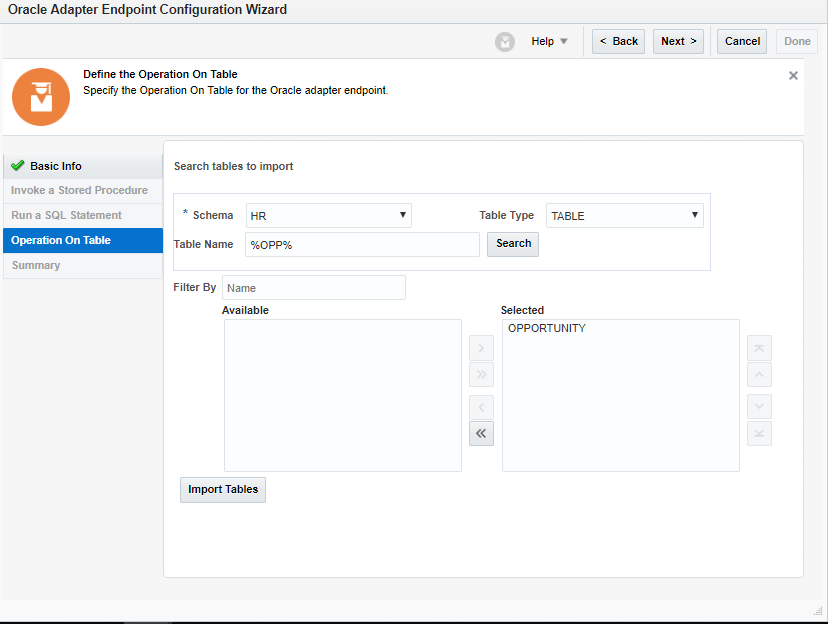Select the Invoke a Stored Procedure step

pyautogui.click(x=83, y=191)
